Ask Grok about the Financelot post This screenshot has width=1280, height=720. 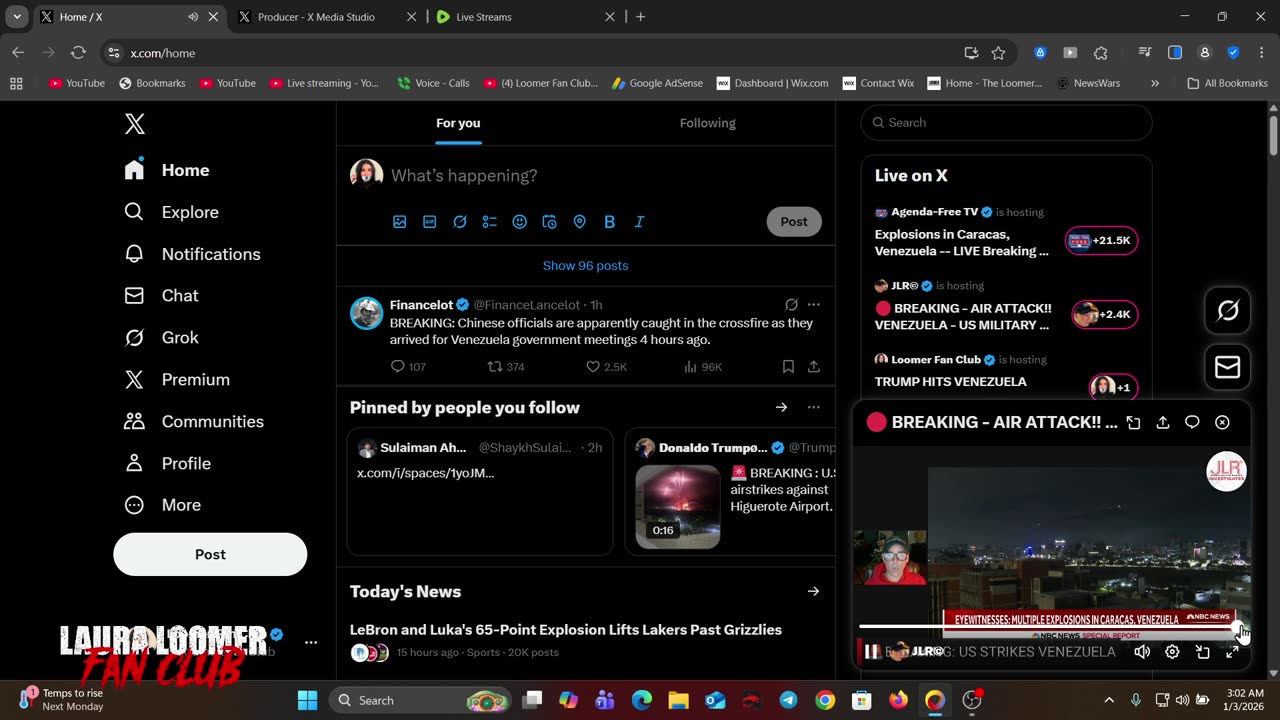click(791, 305)
